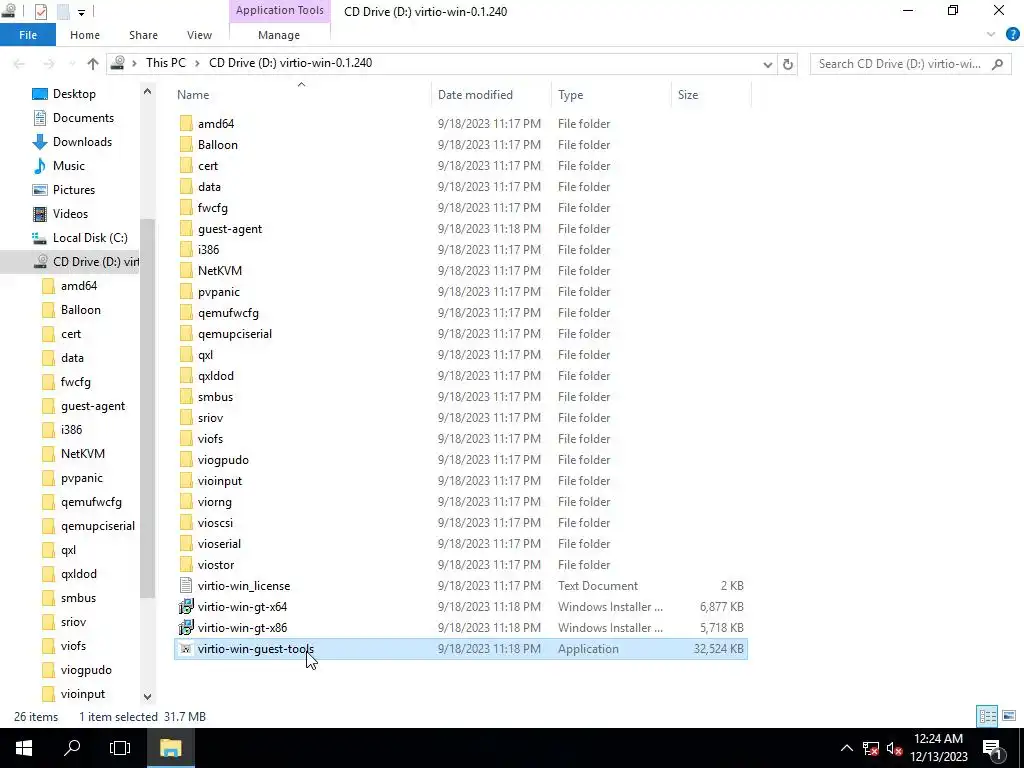The image size is (1024, 768).
Task: Switch to Large icons view layout
Action: click(1009, 716)
